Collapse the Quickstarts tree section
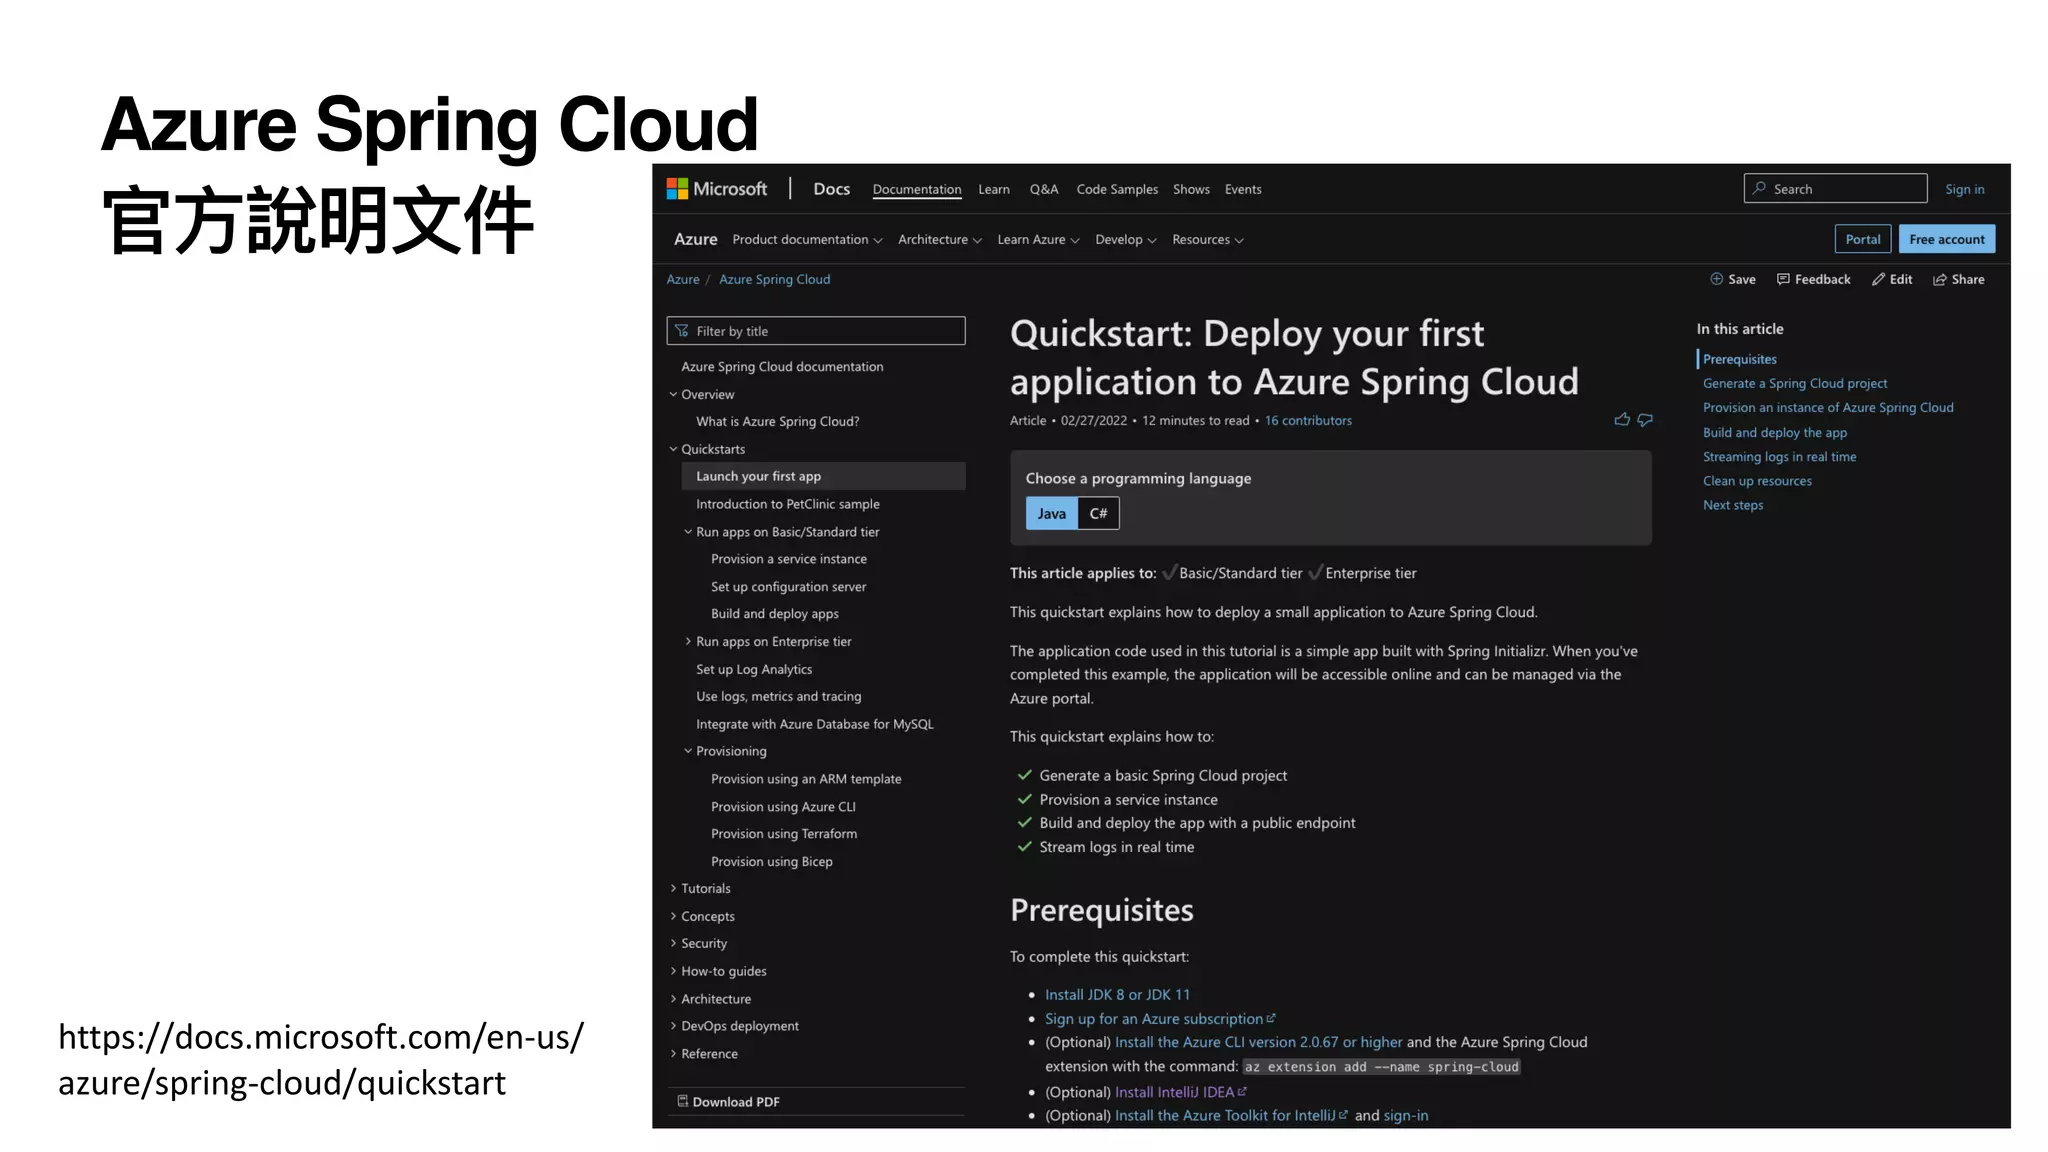Viewport: 2048px width, 1152px height. (673, 449)
